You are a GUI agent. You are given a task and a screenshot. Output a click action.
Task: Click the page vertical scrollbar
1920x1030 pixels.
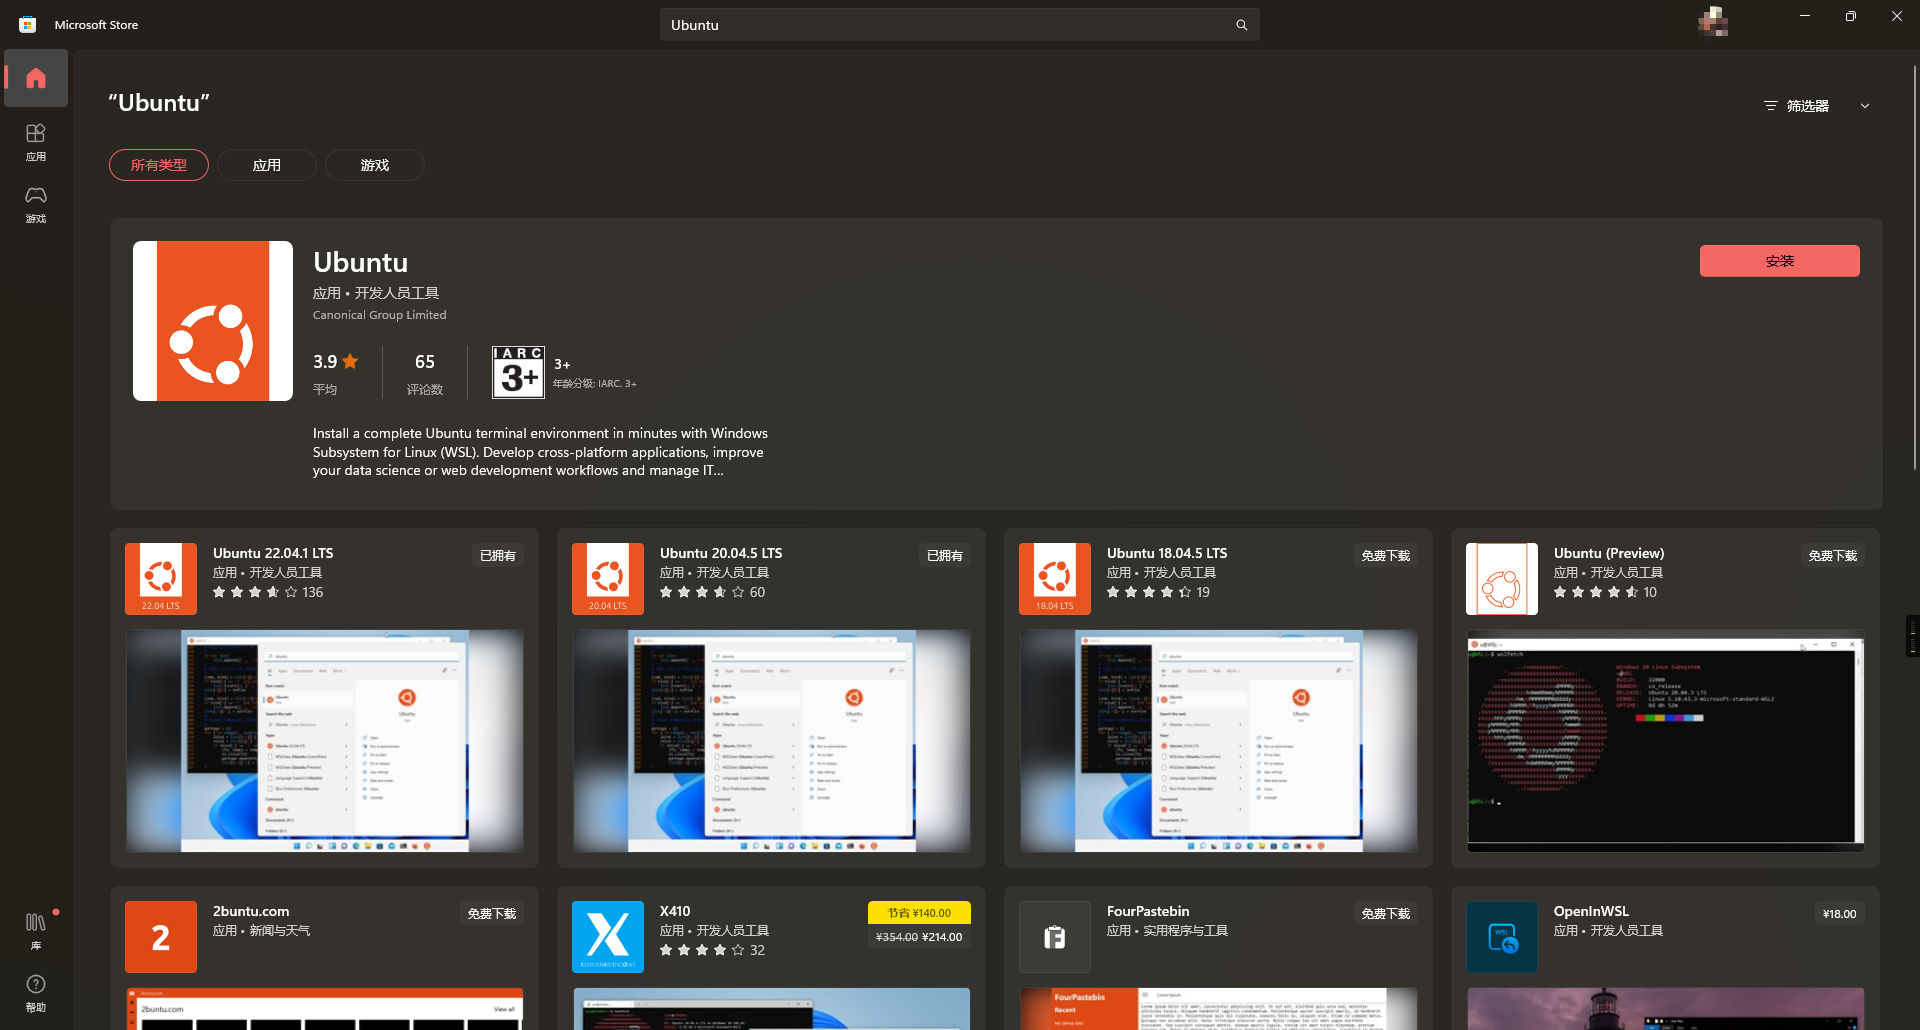point(1915,268)
